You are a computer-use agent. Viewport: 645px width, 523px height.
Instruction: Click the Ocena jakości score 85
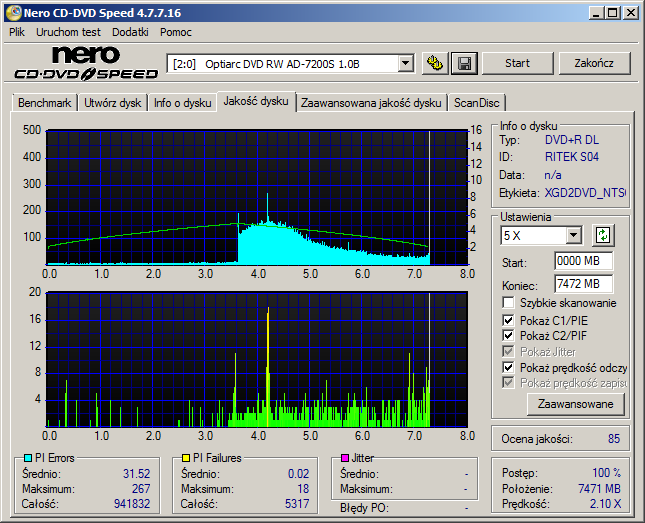coord(614,439)
